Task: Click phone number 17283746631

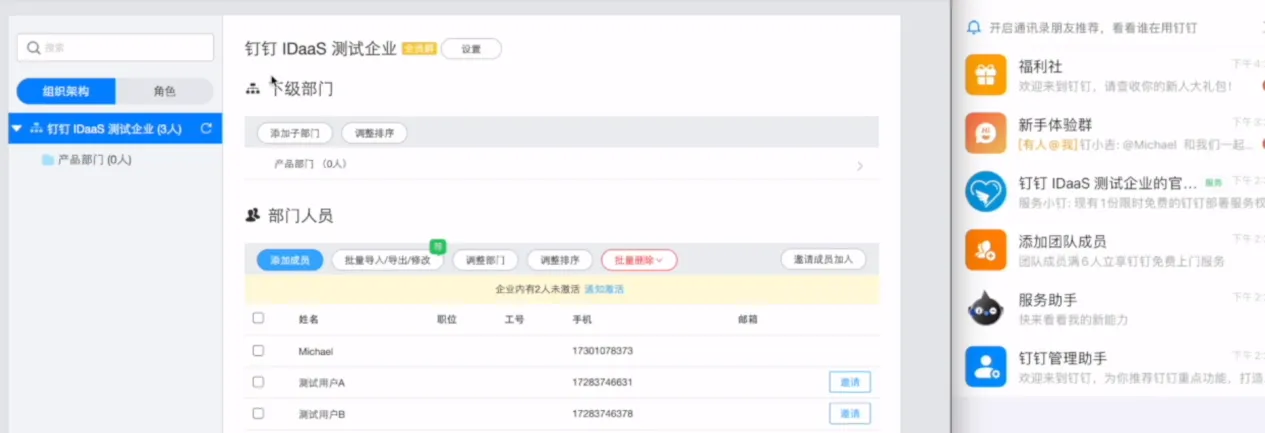Action: click(x=602, y=382)
